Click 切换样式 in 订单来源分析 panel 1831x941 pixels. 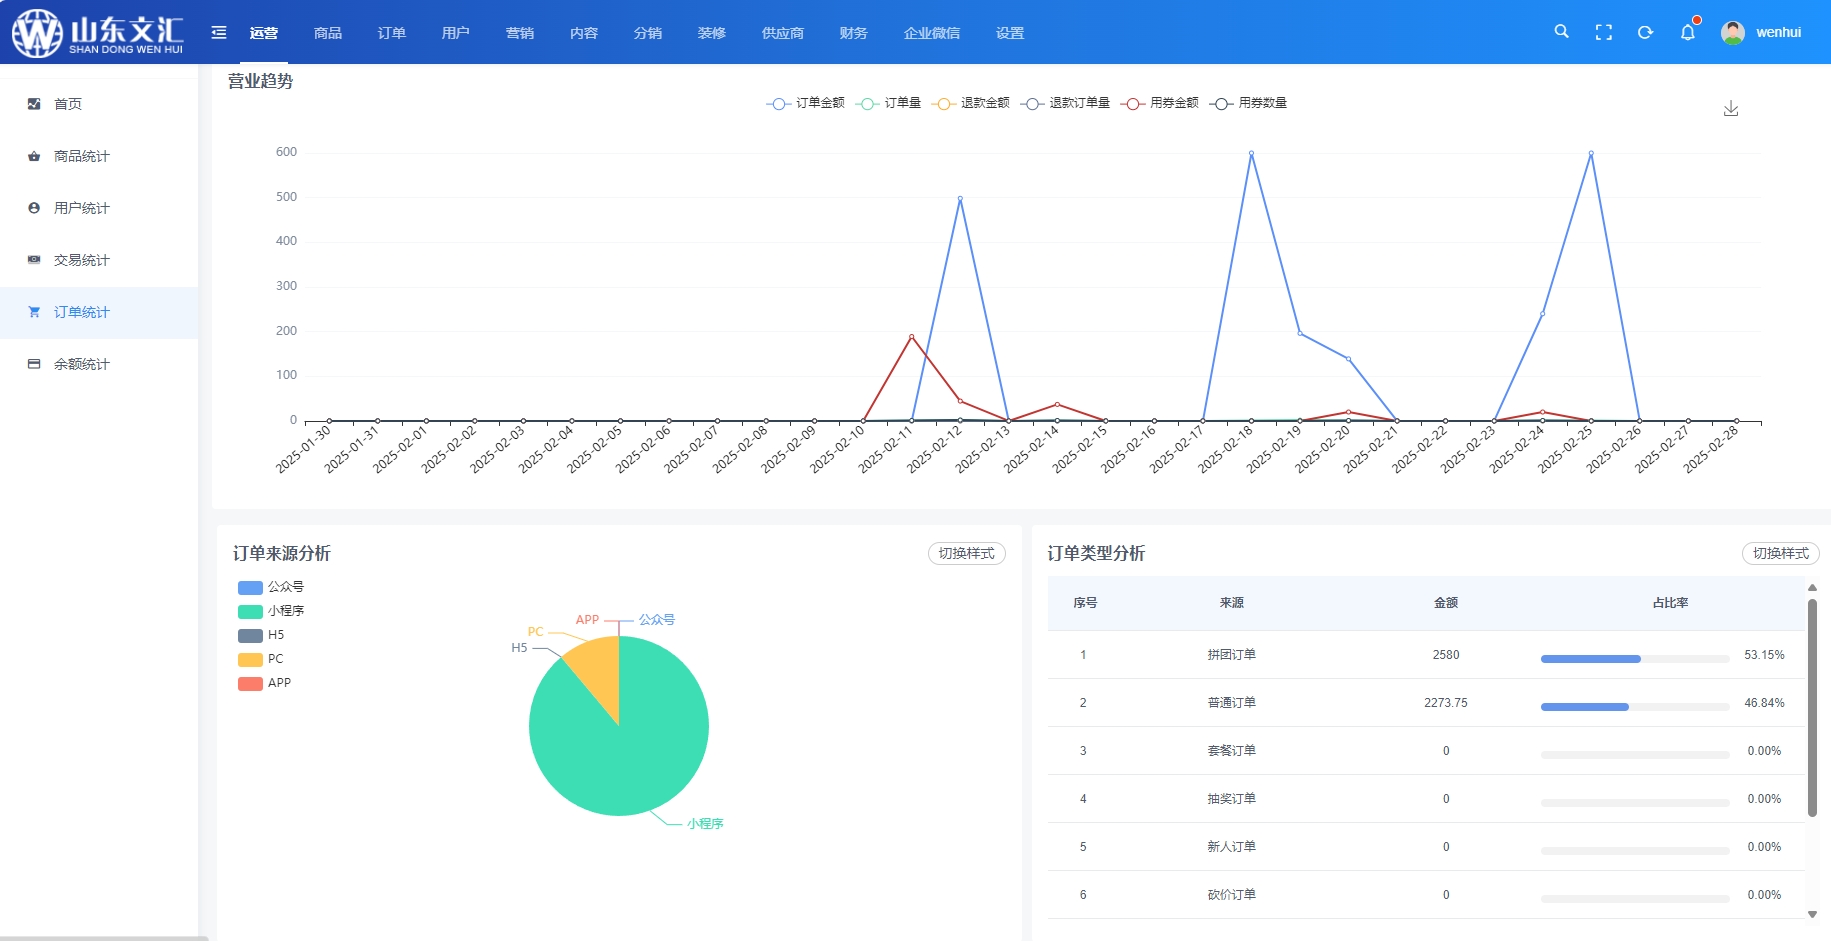tap(967, 554)
